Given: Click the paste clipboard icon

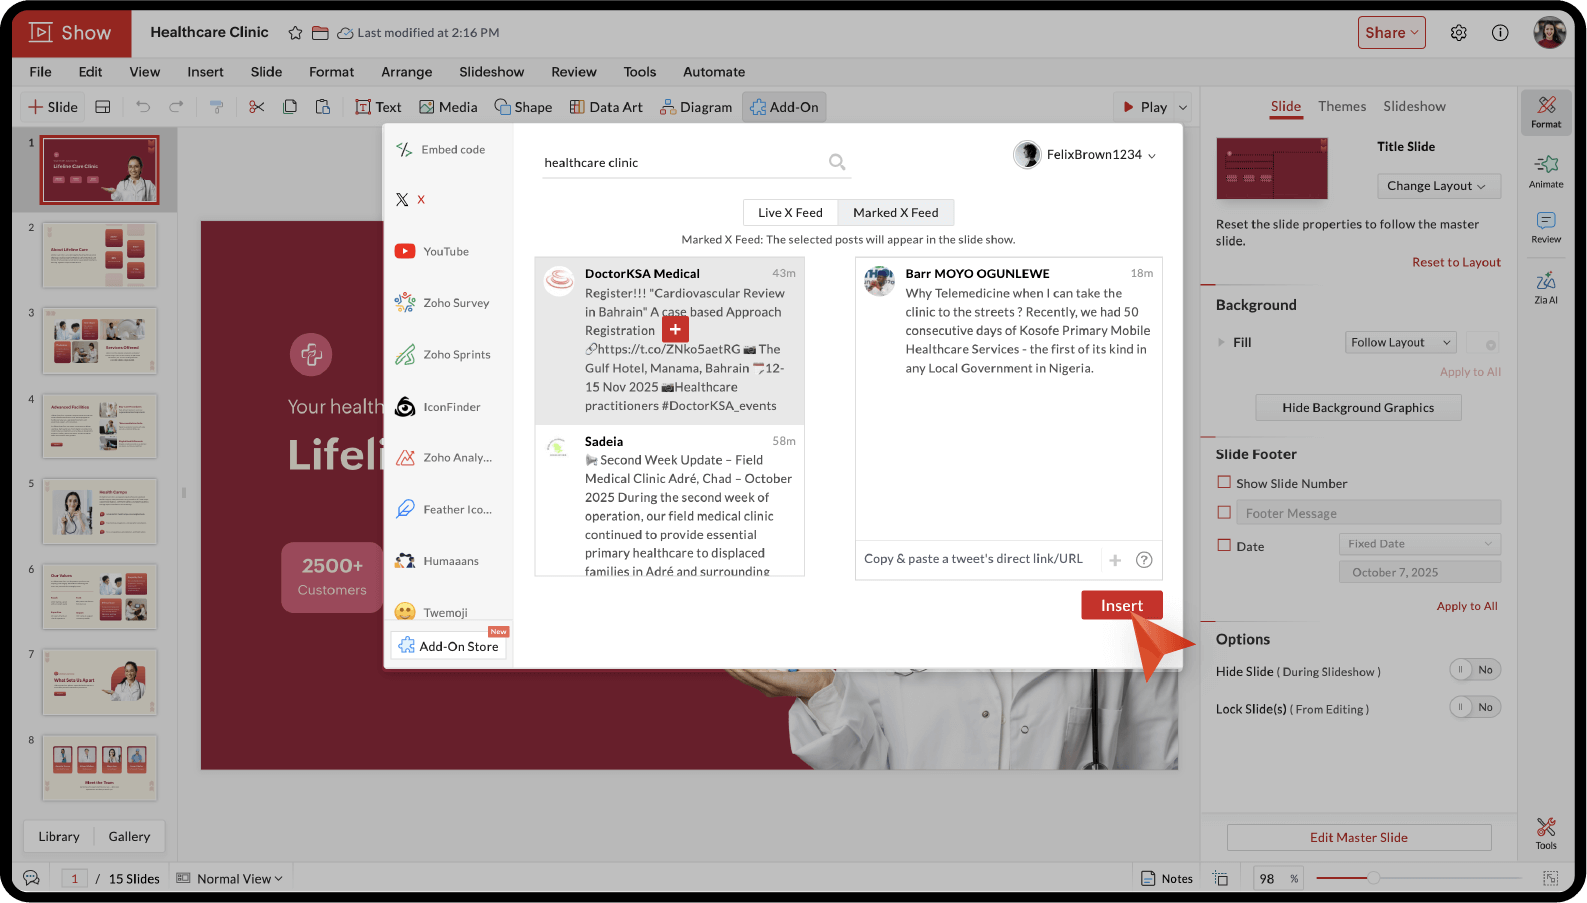Looking at the screenshot, I should [x=322, y=107].
